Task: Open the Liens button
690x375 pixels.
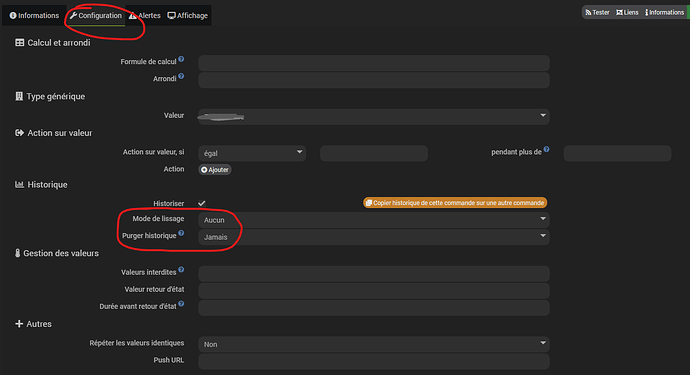Action: (627, 12)
